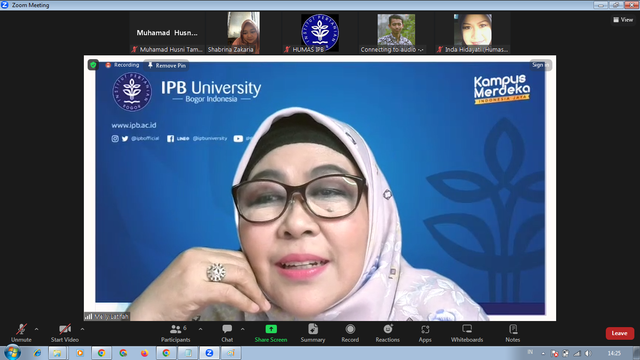The image size is (640, 360).
Task: Open the Participants panel
Action: (x=176, y=333)
